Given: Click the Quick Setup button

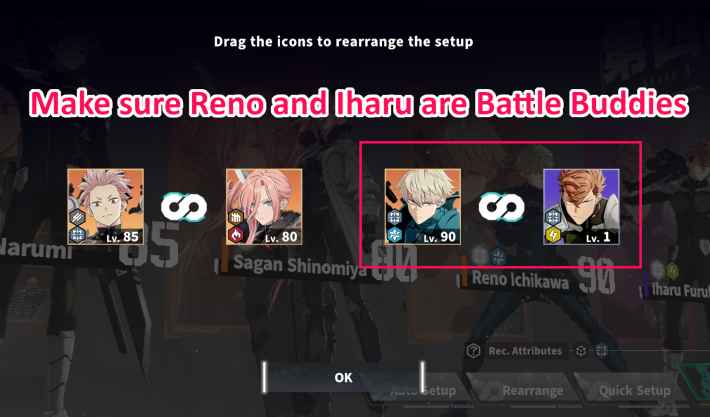Looking at the screenshot, I should (x=635, y=391).
